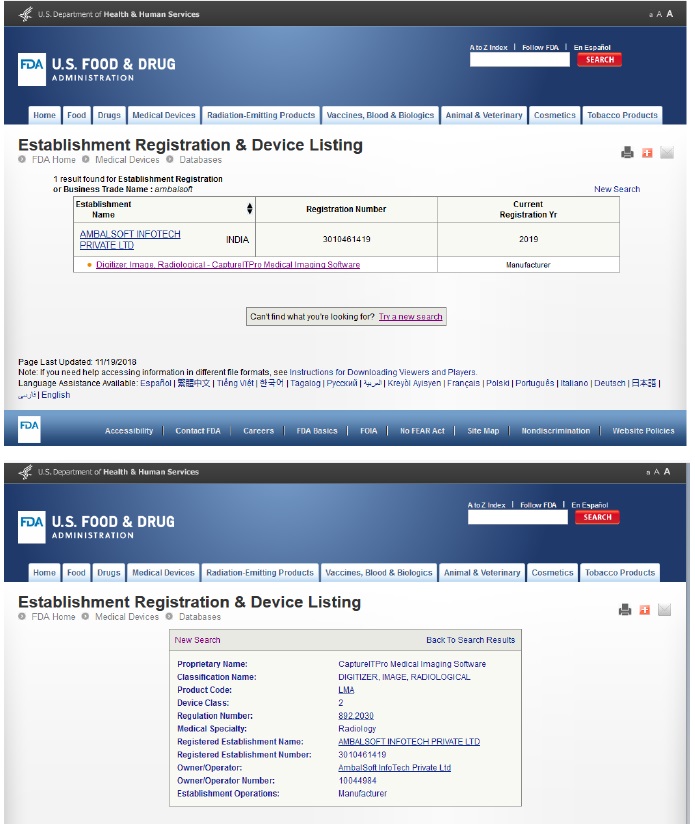Open regulation number 892.2030 link
Image resolution: width=695 pixels, height=824 pixels.
(x=356, y=715)
